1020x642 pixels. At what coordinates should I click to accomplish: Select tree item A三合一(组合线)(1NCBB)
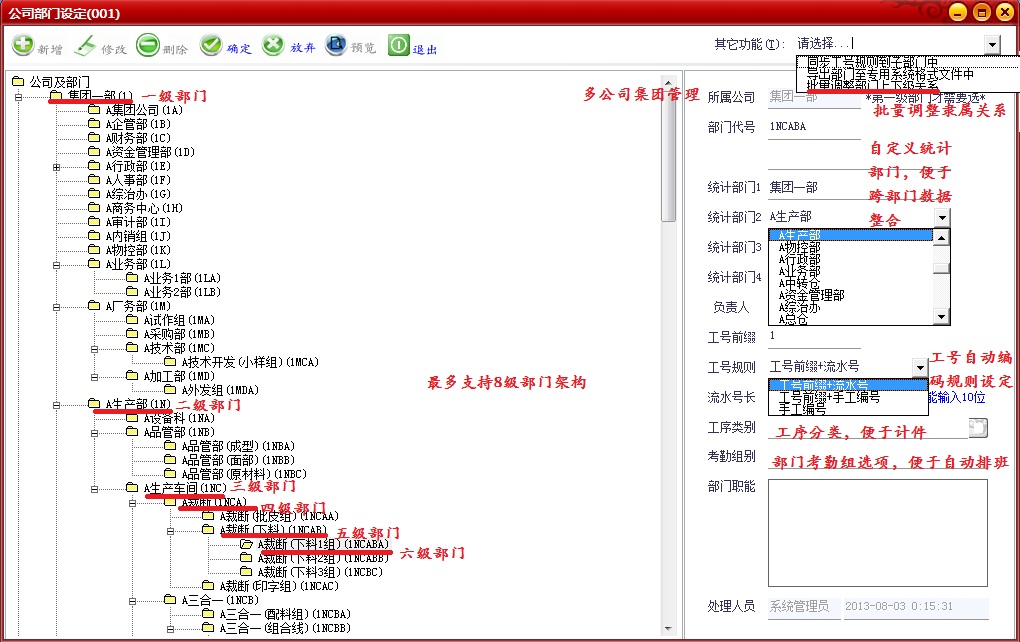(285, 628)
